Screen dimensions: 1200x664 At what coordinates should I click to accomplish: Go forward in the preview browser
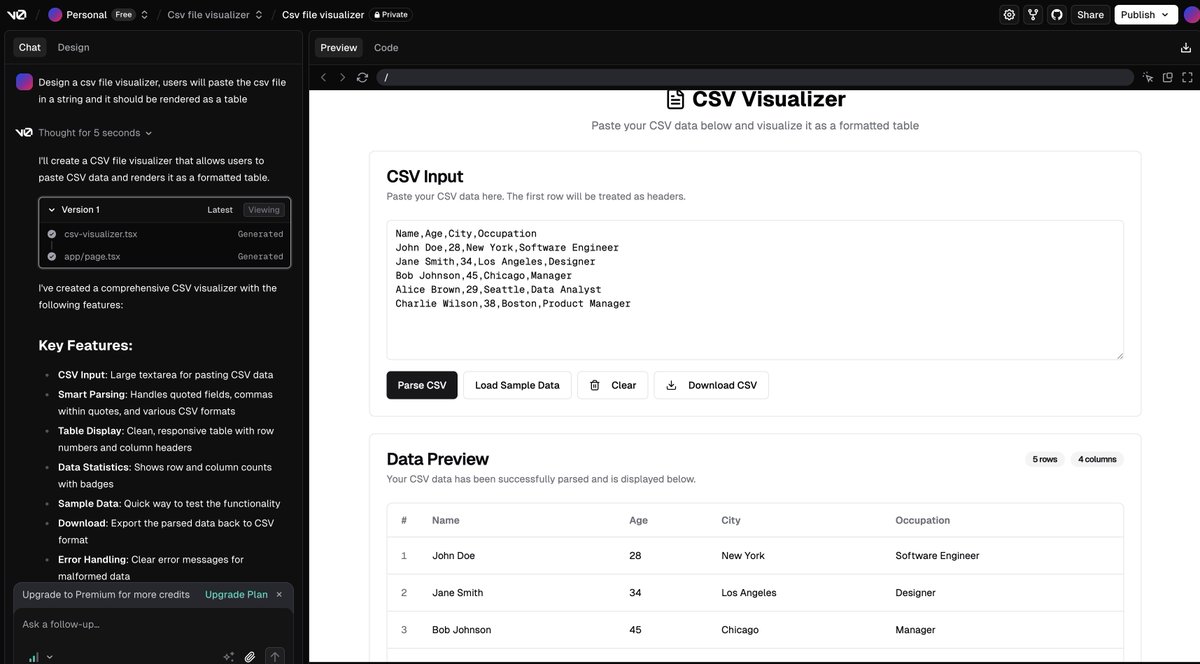(x=342, y=77)
